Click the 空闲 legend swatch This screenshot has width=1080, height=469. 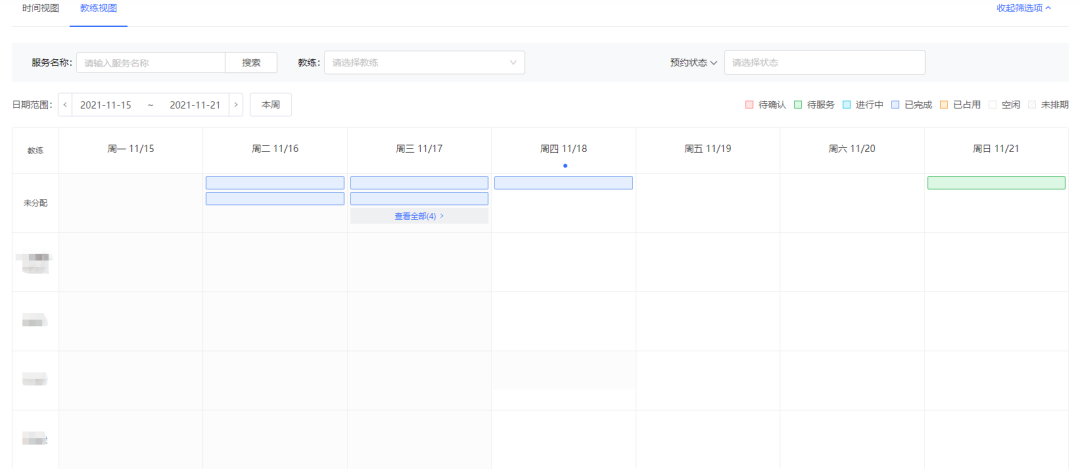pos(993,105)
